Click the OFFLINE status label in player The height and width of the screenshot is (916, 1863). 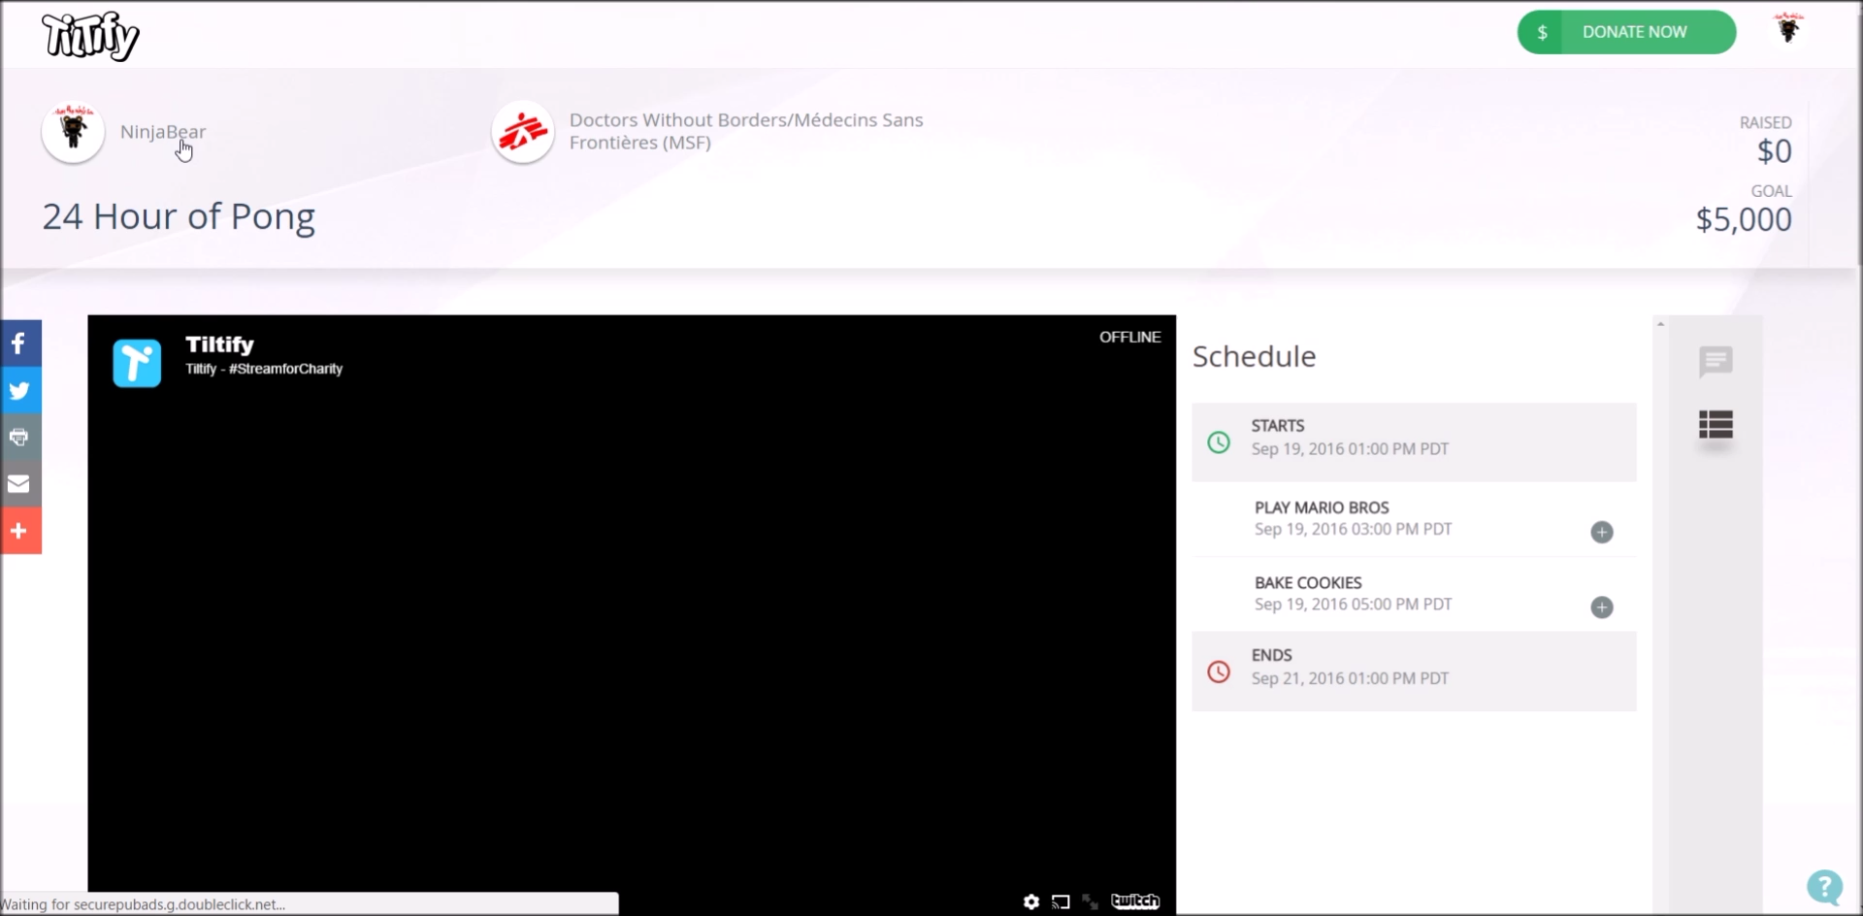(1130, 337)
